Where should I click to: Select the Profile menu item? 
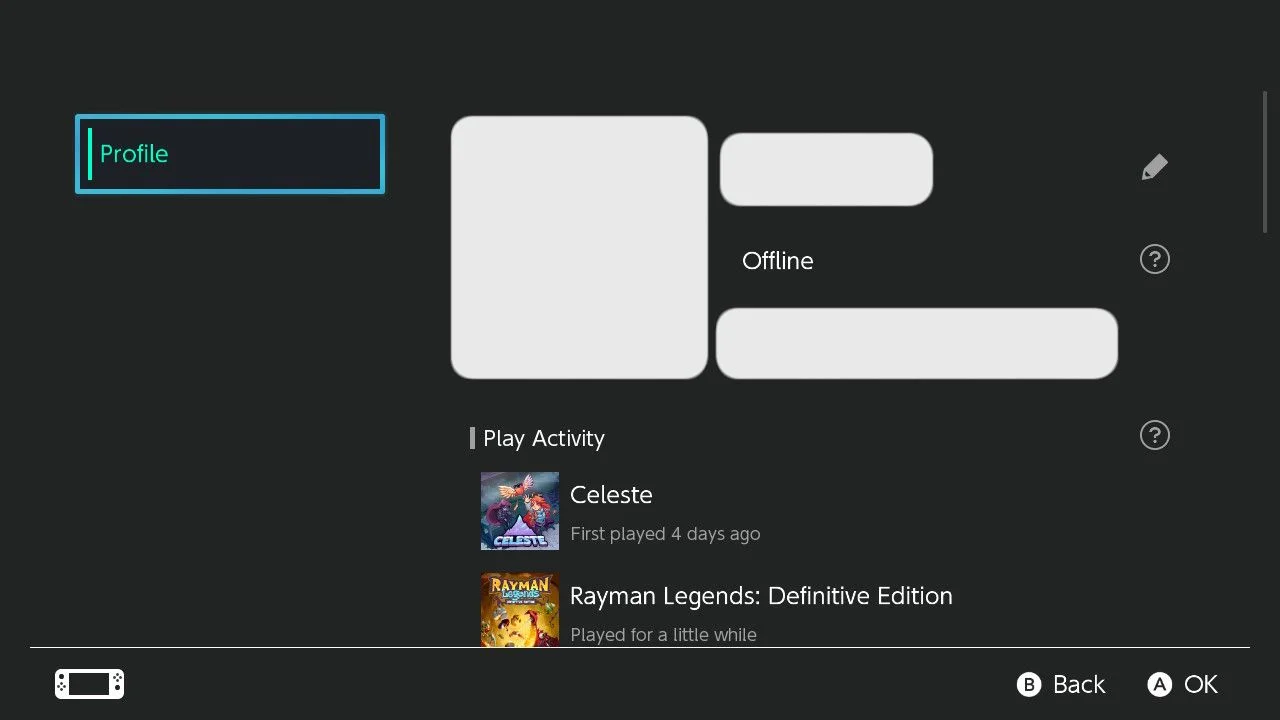[x=230, y=154]
